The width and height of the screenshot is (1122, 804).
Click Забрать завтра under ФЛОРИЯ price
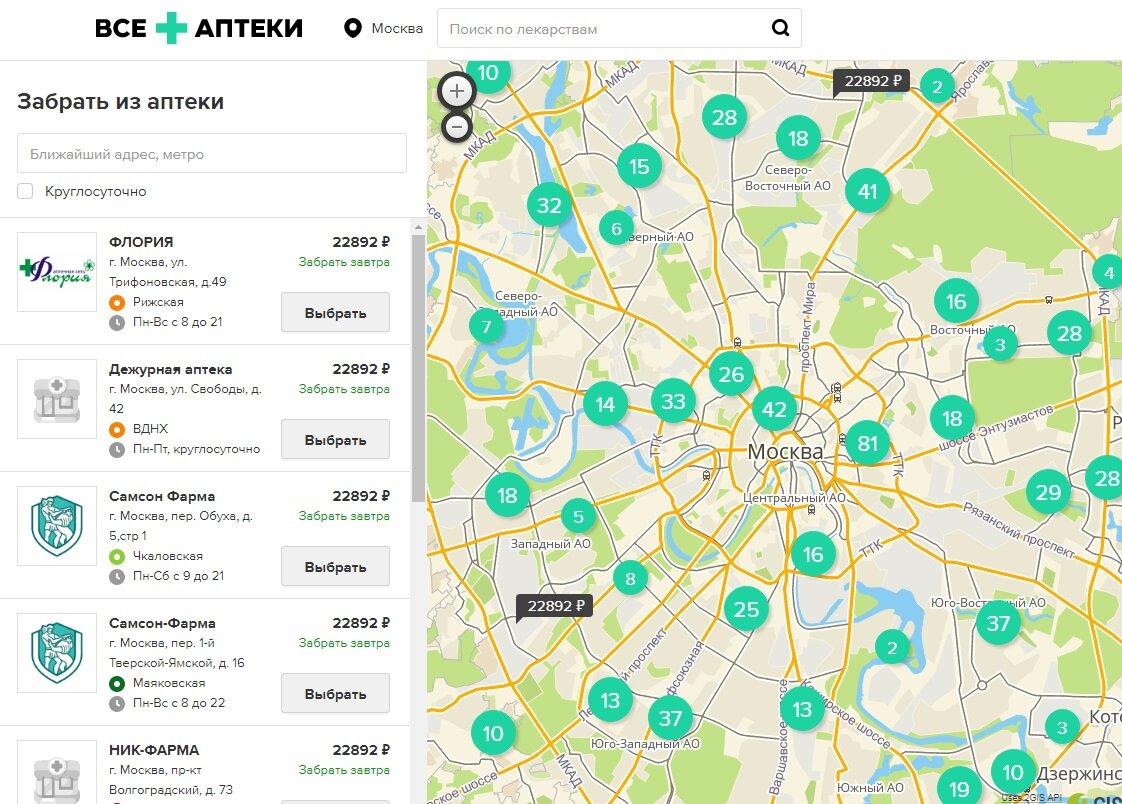tap(344, 262)
